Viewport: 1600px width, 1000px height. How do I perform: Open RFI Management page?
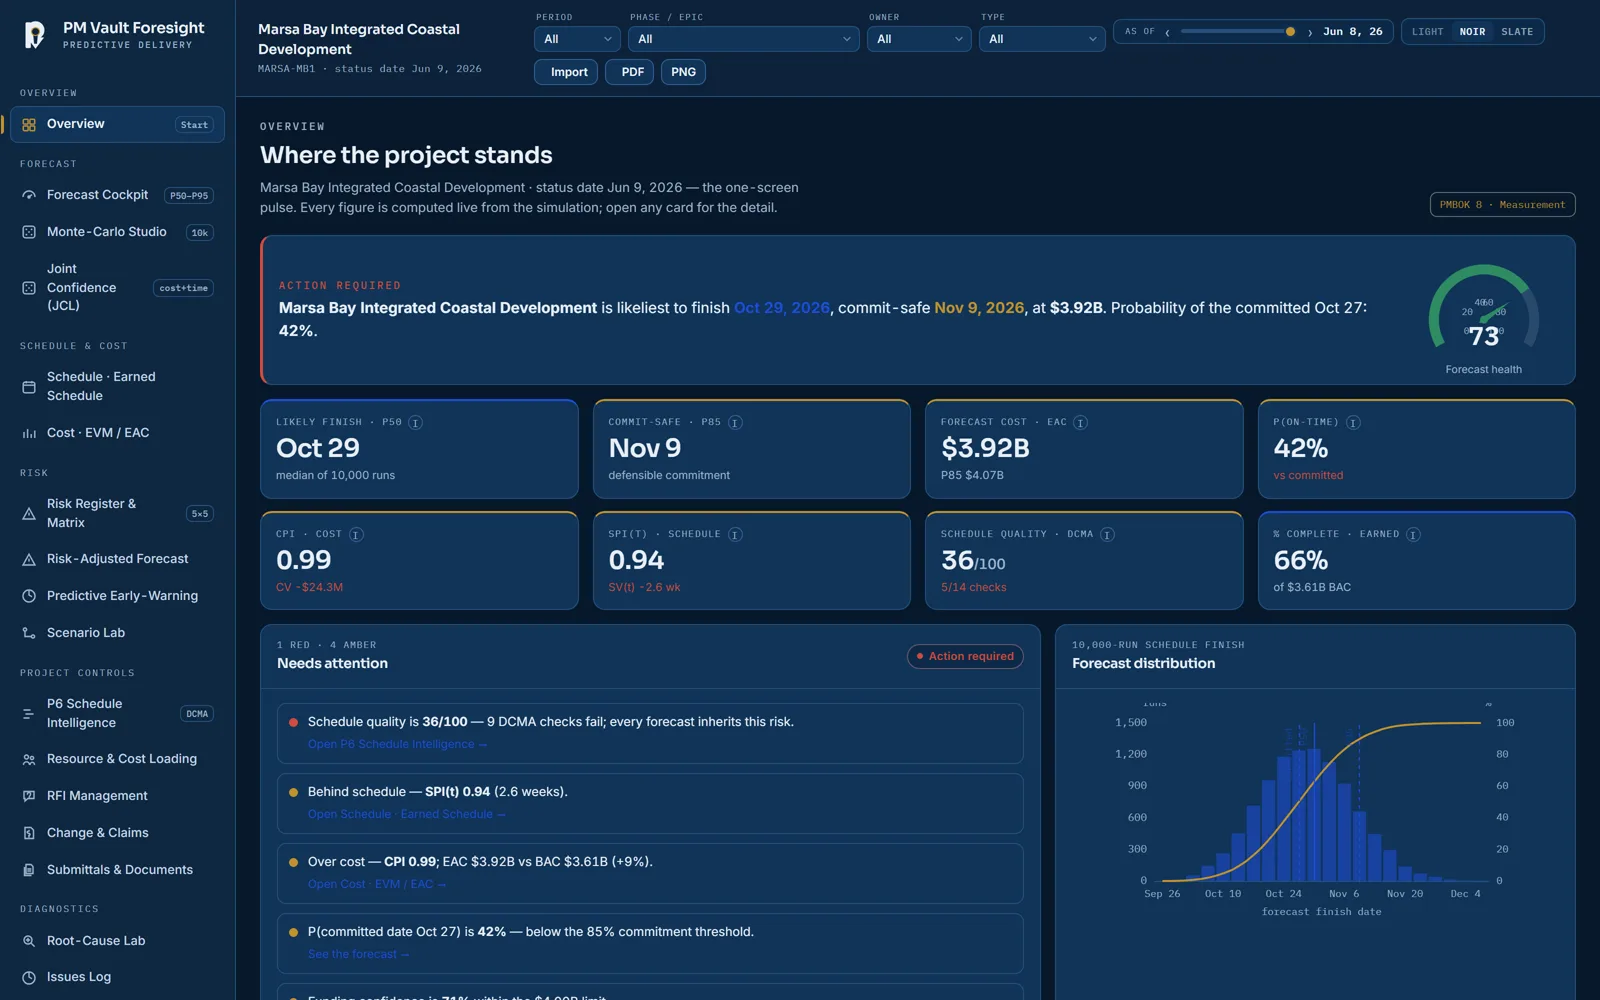(117, 796)
